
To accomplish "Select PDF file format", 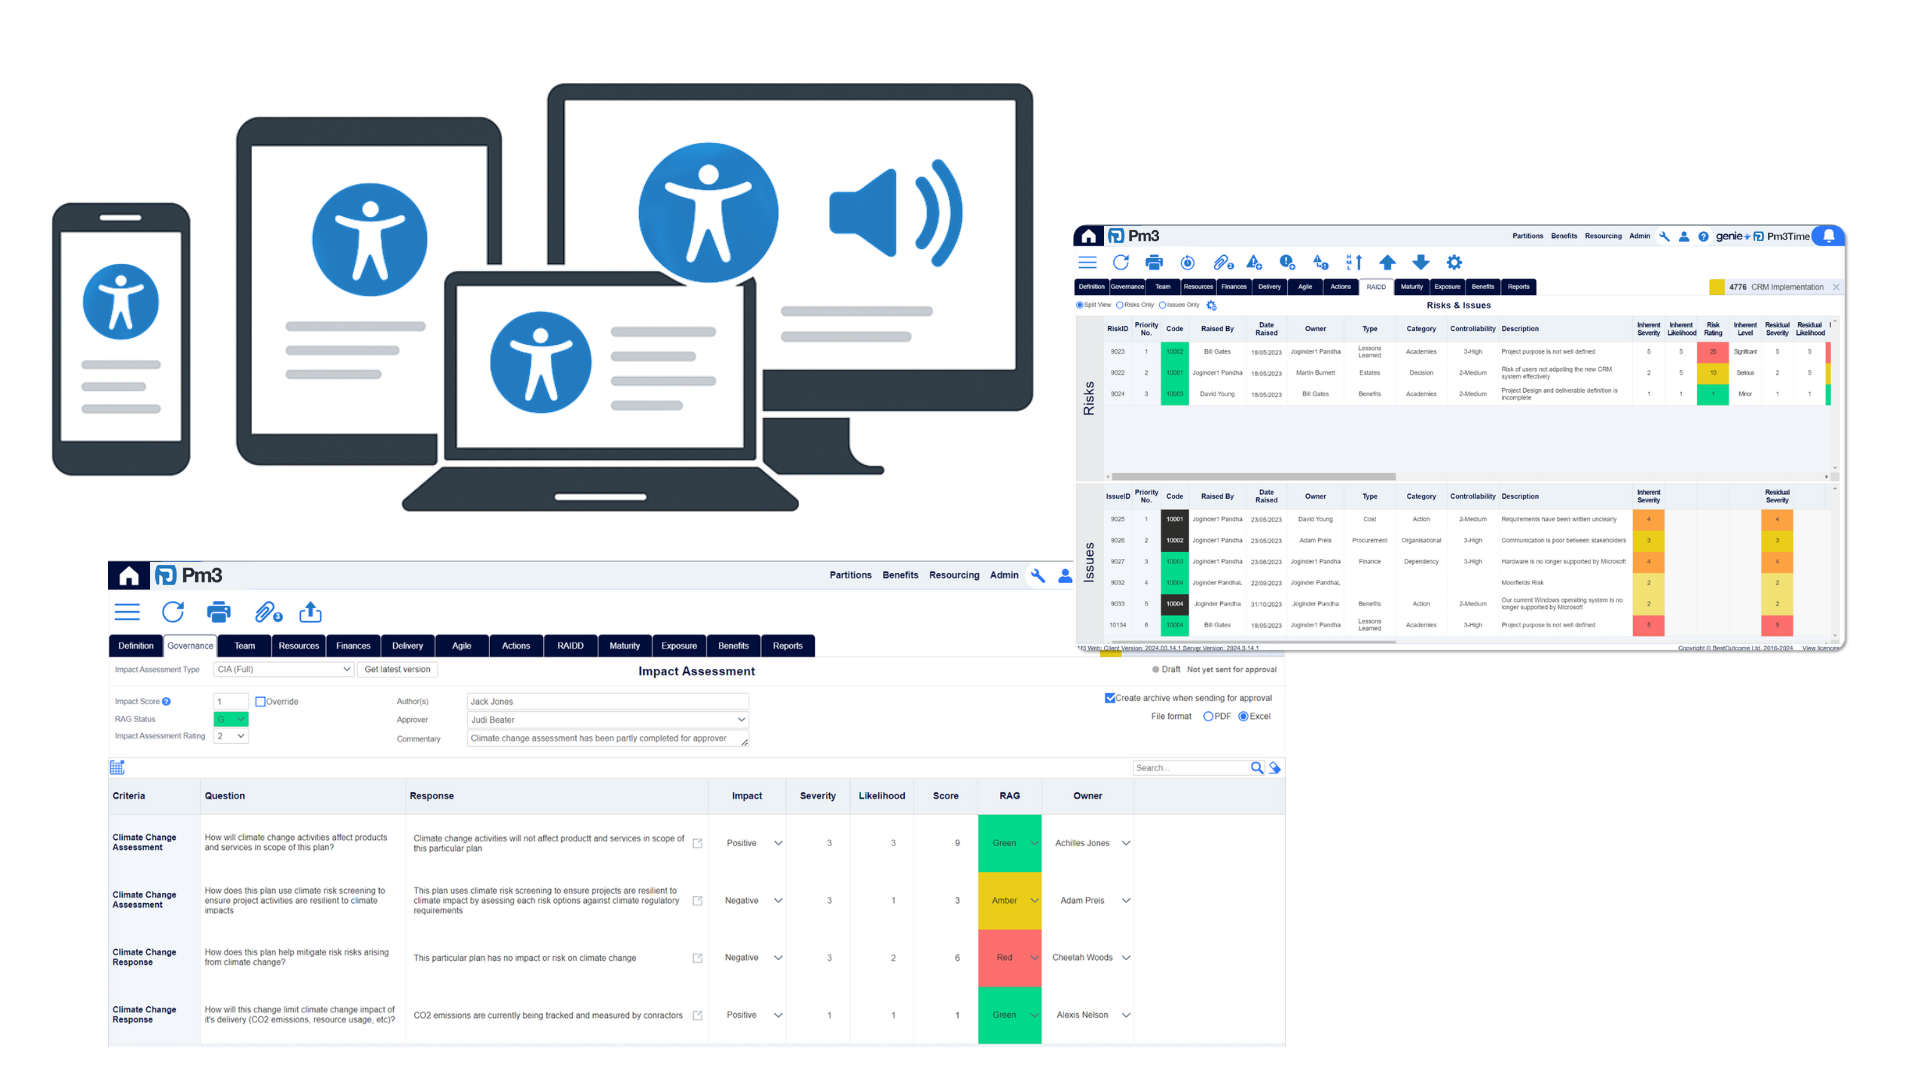I will tap(1208, 716).
